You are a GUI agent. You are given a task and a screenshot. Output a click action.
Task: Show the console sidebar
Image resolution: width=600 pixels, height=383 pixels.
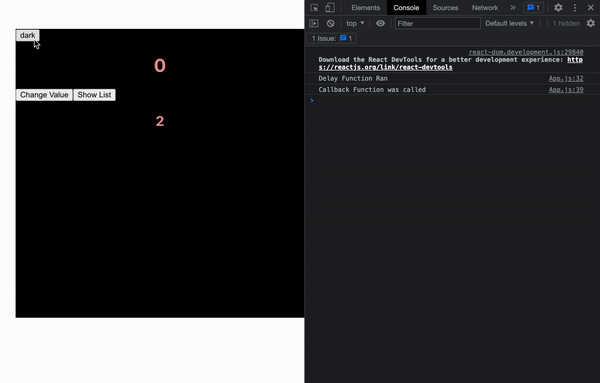[x=314, y=23]
